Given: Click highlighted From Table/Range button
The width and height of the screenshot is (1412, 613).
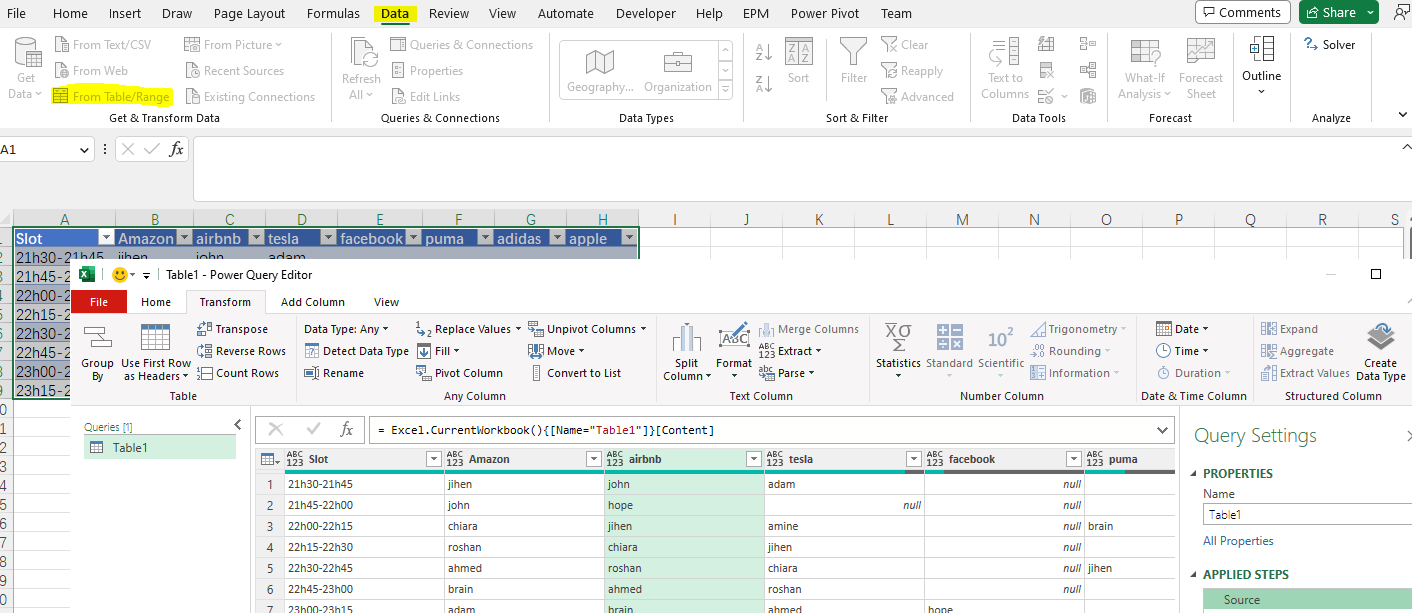Looking at the screenshot, I should [x=111, y=97].
